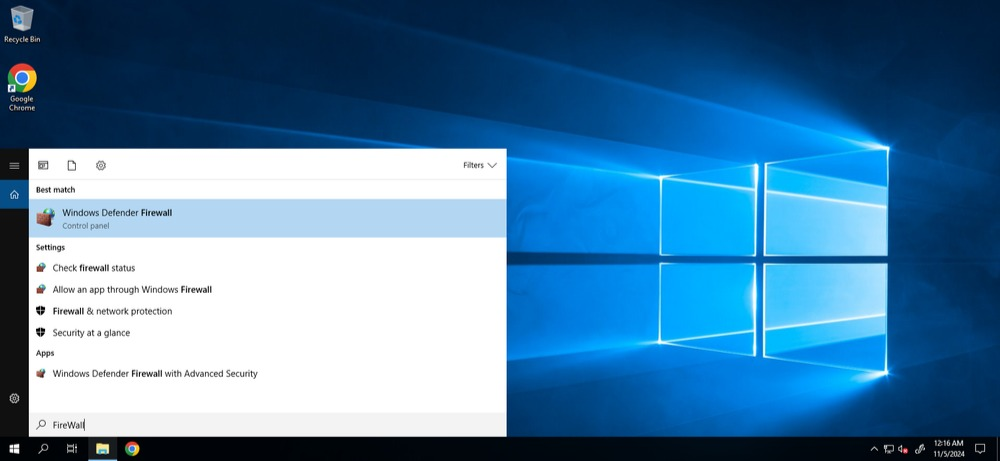The height and width of the screenshot is (461, 1000).
Task: Open the Recycle Bin desktop icon
Action: (22, 24)
